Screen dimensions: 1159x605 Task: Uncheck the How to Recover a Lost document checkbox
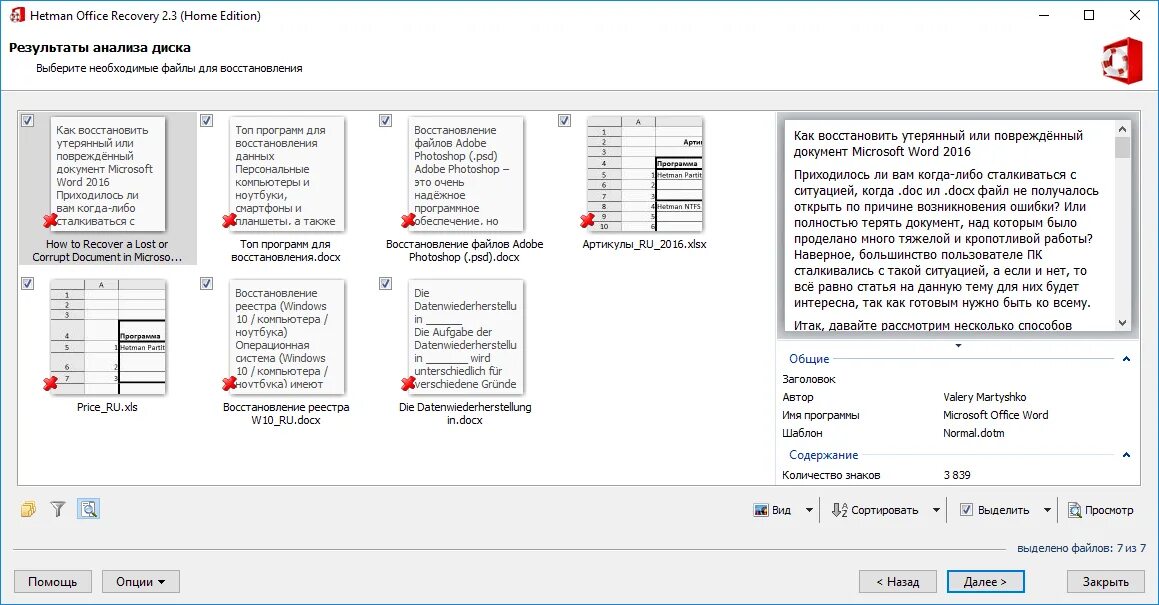[27, 121]
